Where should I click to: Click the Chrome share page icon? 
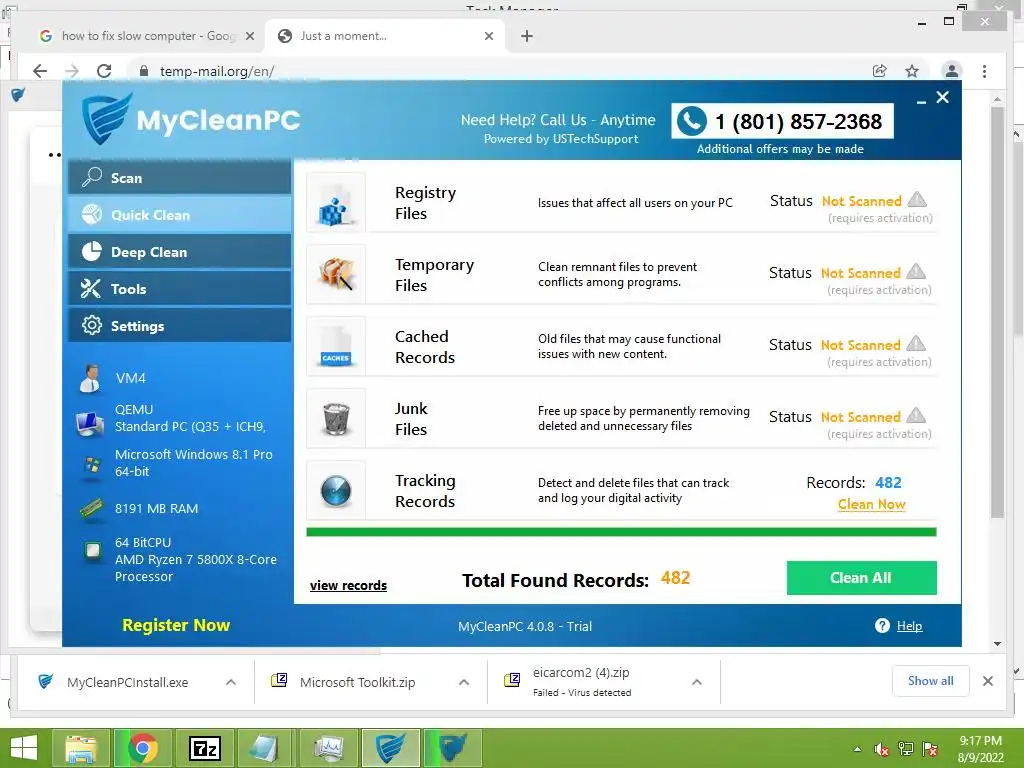tap(880, 71)
